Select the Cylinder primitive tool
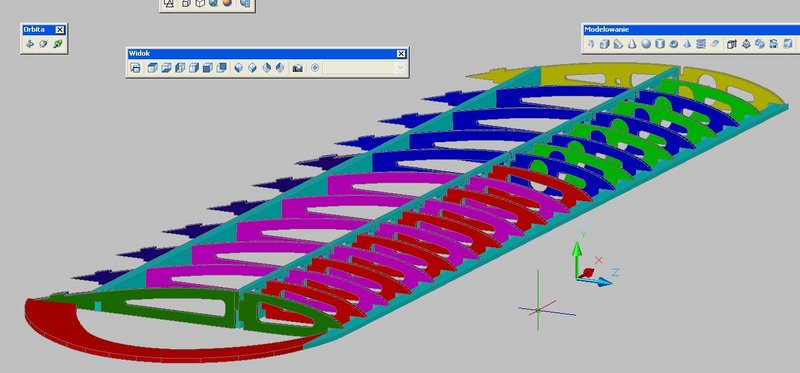Screen dimensions: 800x373 coord(660,44)
